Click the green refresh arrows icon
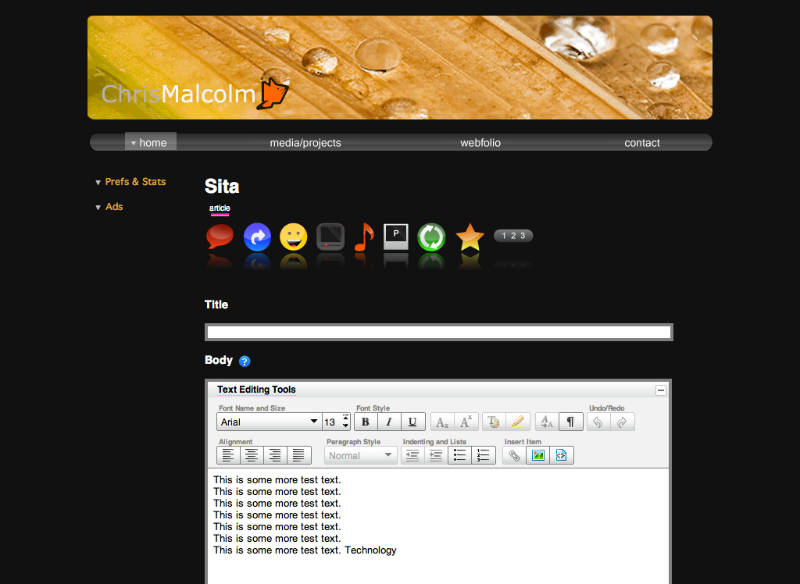Image resolution: width=800 pixels, height=584 pixels. (x=431, y=237)
